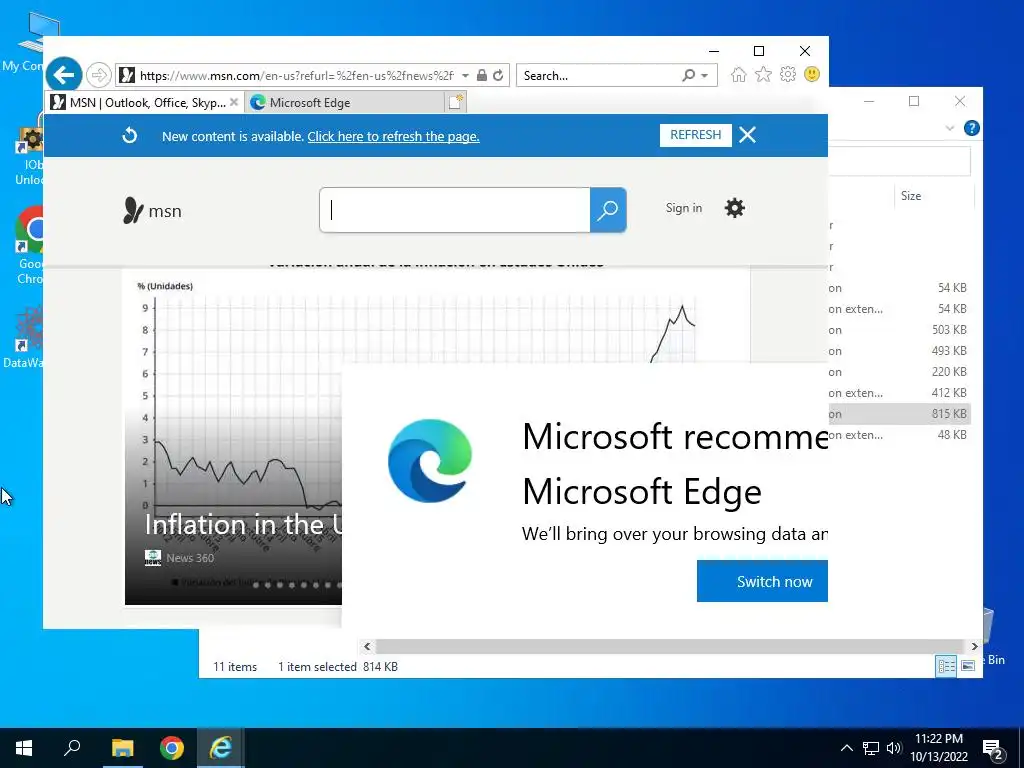Click the MSN web search input box
Image resolution: width=1024 pixels, height=768 pixels.
click(x=455, y=210)
